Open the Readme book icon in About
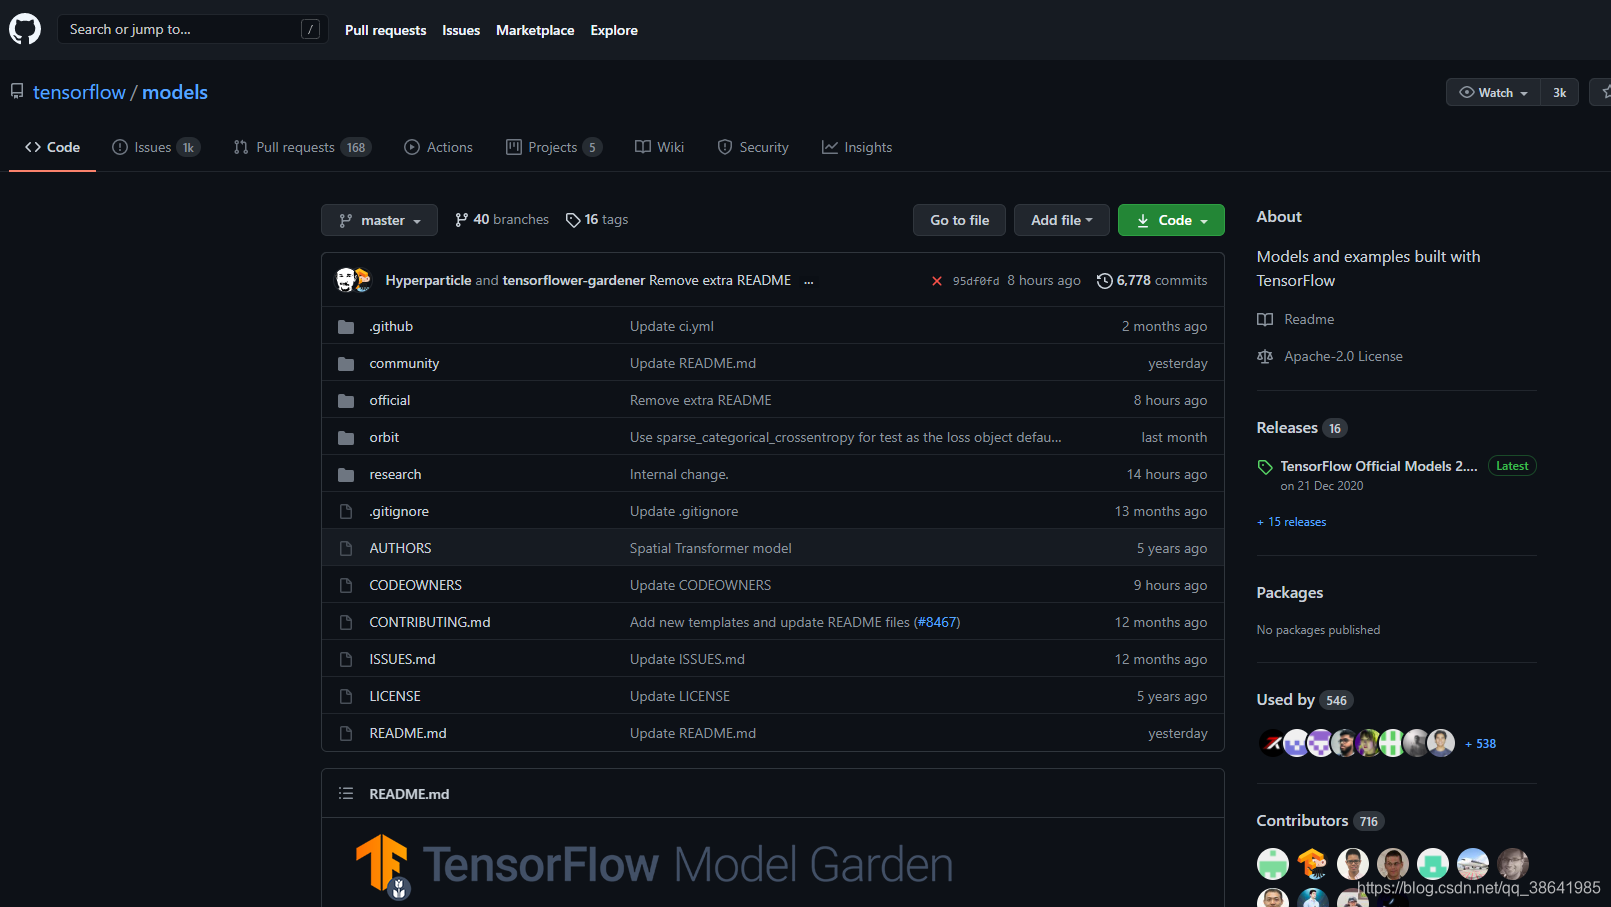The height and width of the screenshot is (907, 1611). [1265, 319]
